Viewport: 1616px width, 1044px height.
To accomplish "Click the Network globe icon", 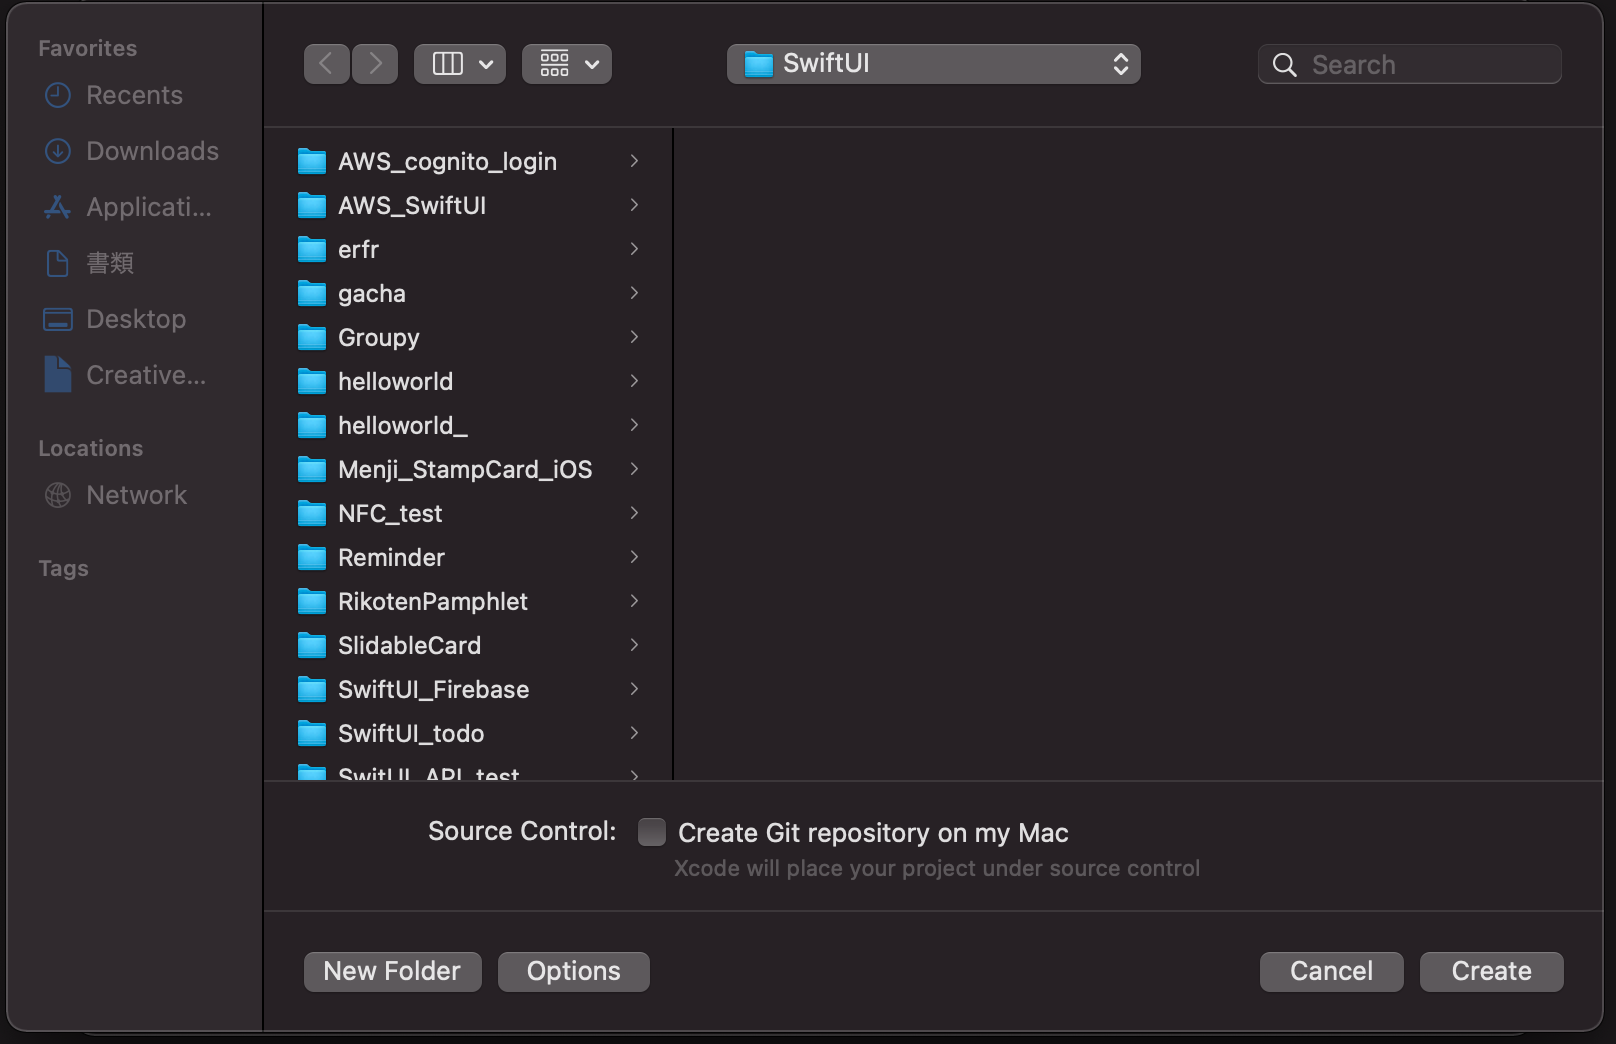I will pyautogui.click(x=58, y=495).
